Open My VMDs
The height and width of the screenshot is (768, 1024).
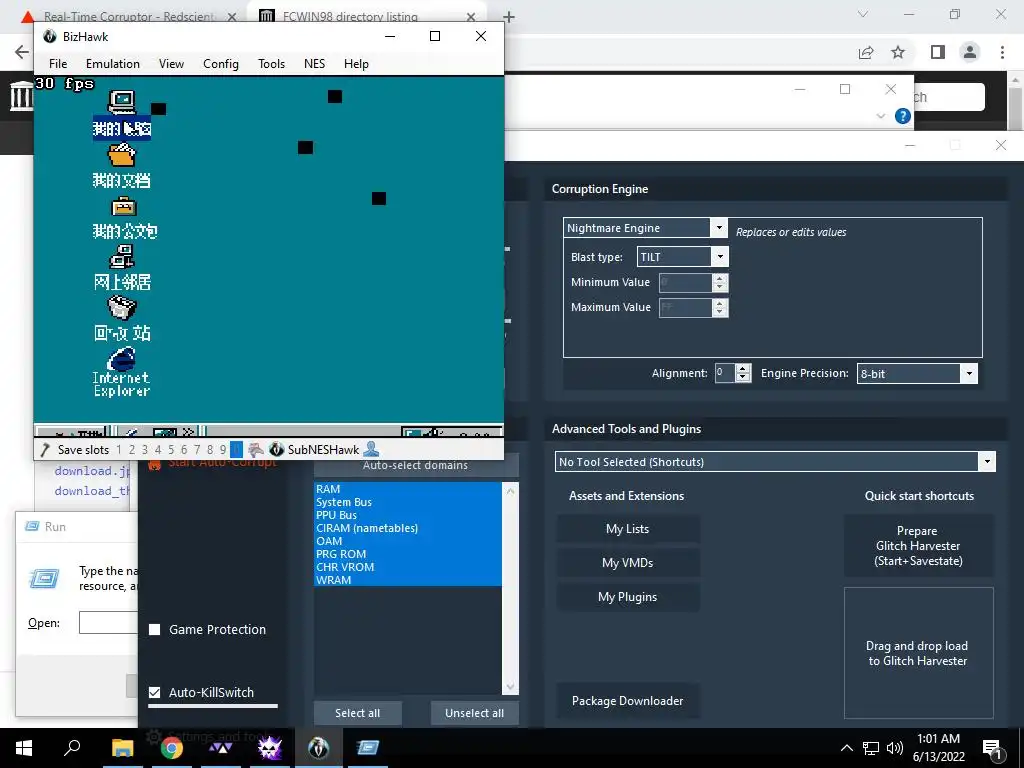tap(628, 563)
